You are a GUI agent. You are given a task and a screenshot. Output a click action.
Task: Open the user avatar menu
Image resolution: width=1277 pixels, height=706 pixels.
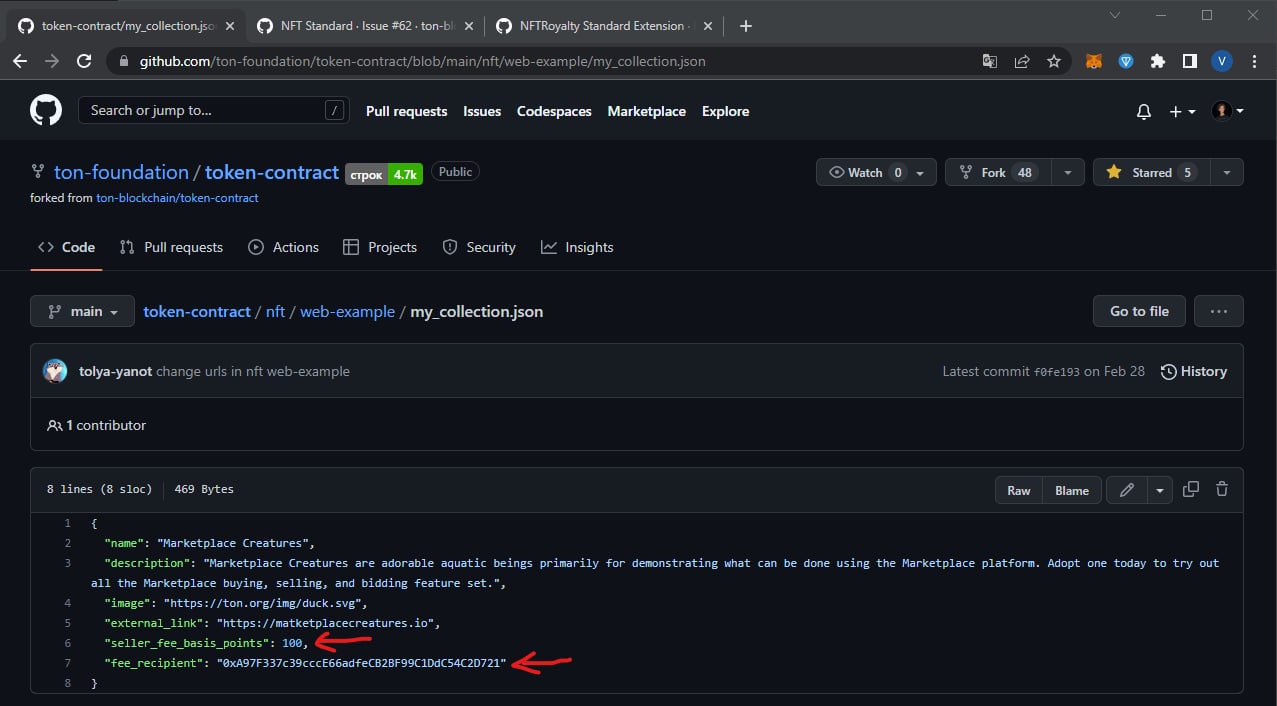point(1228,112)
